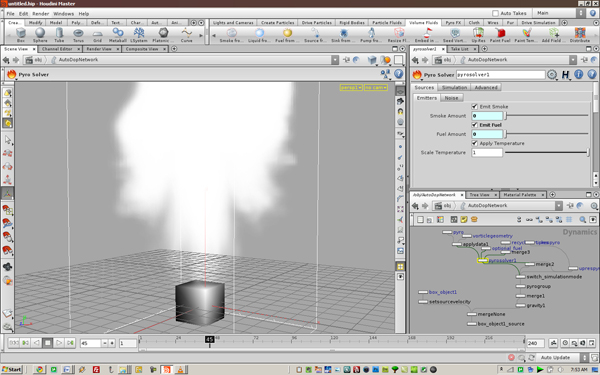Click the Stop playback button

(47, 342)
